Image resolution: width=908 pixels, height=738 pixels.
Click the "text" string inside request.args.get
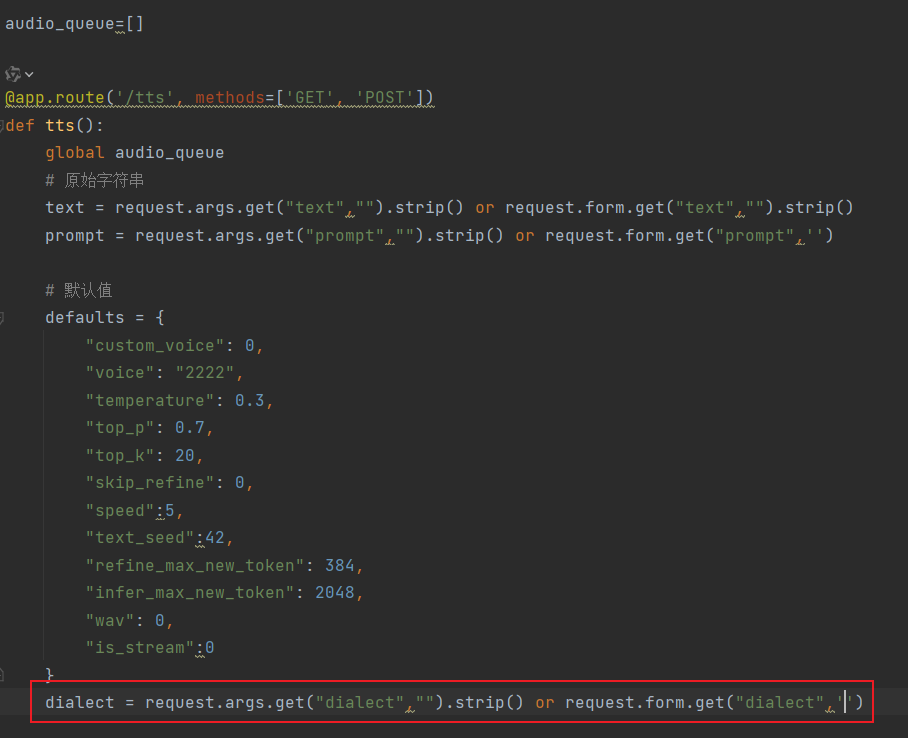click(314, 207)
